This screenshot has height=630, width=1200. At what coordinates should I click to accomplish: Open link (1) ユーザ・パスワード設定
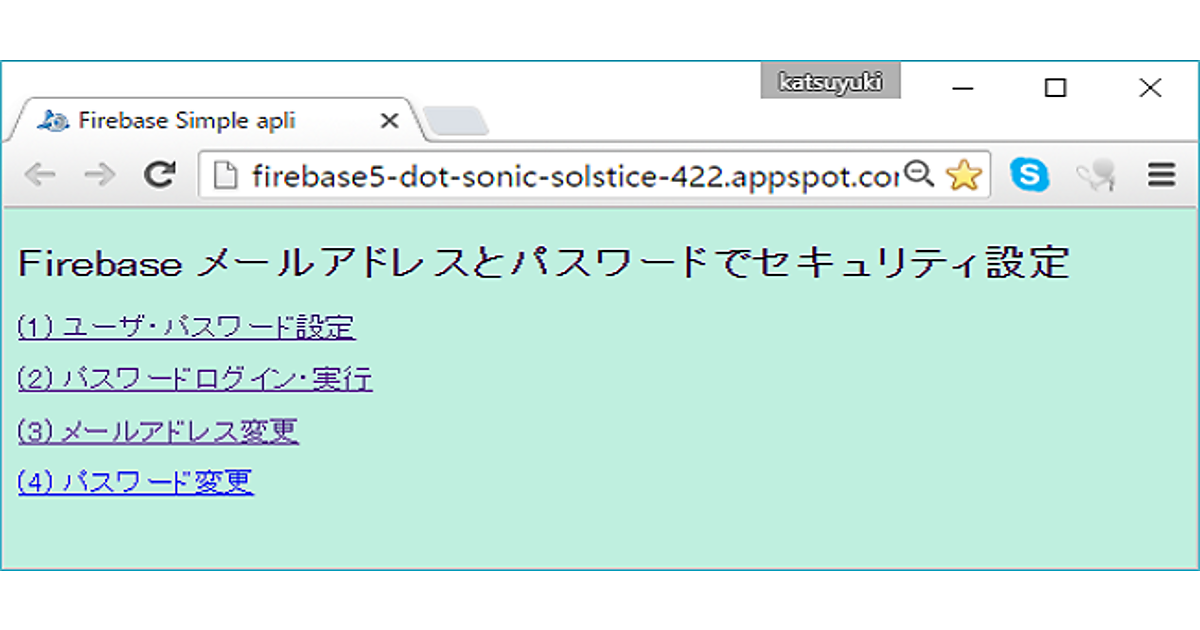click(186, 327)
